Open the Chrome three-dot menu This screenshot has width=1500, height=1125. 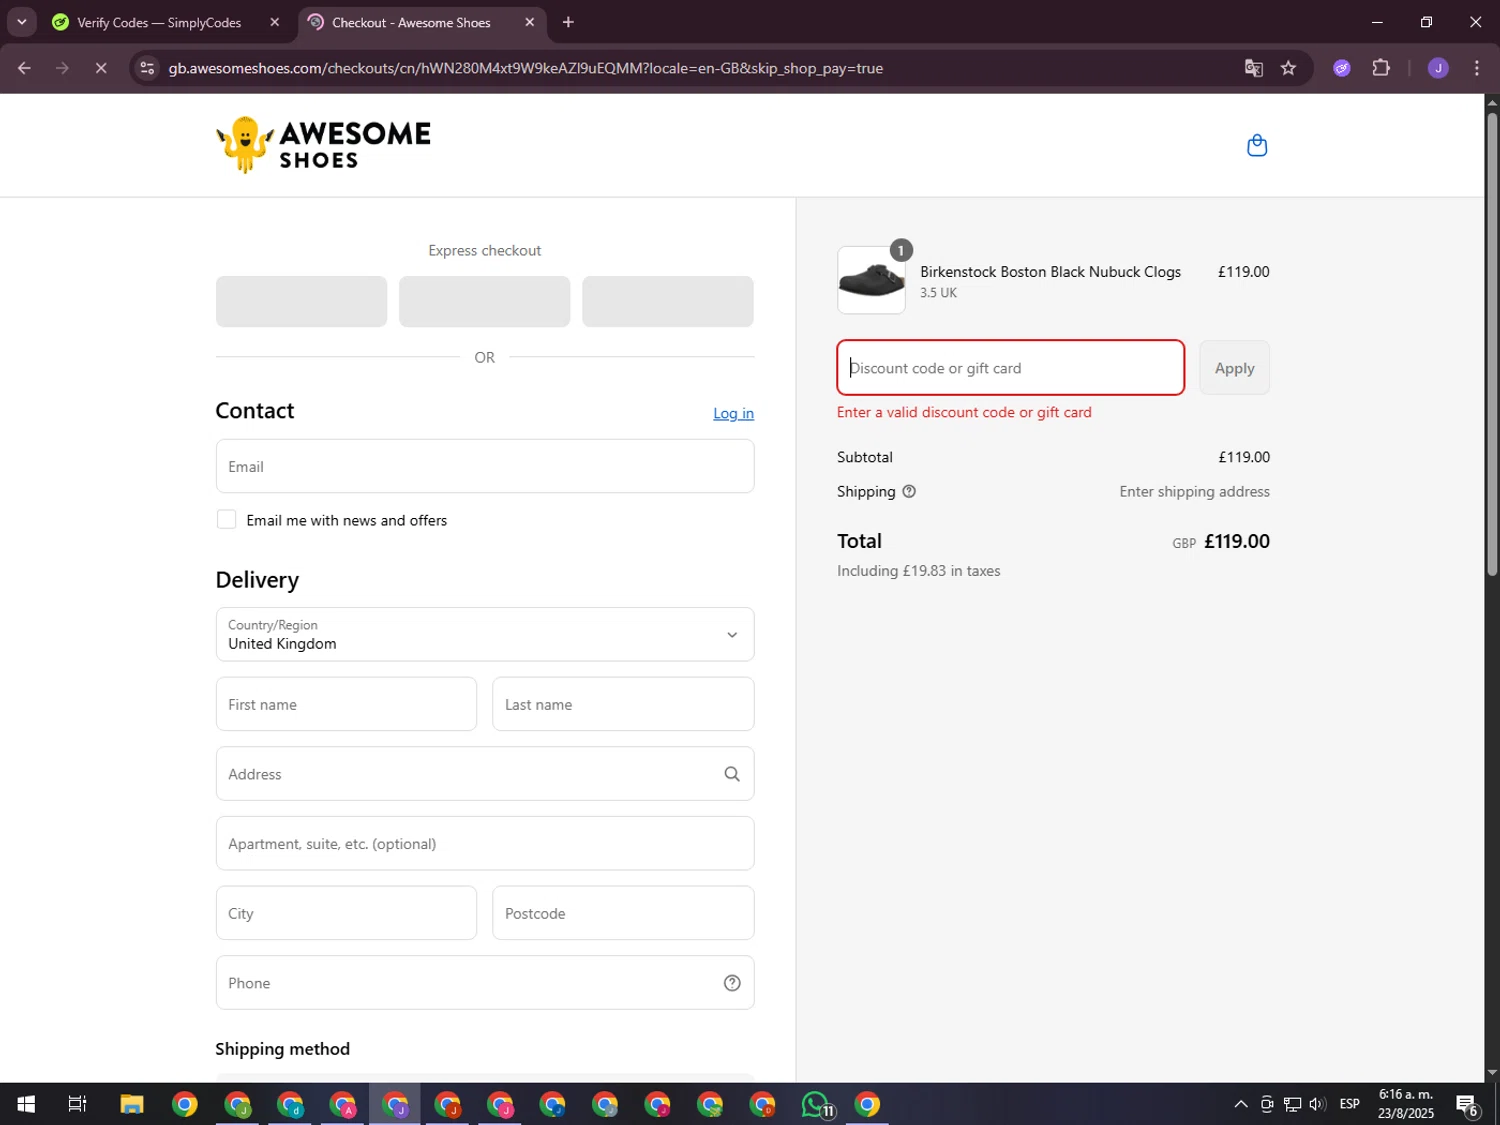[1476, 68]
